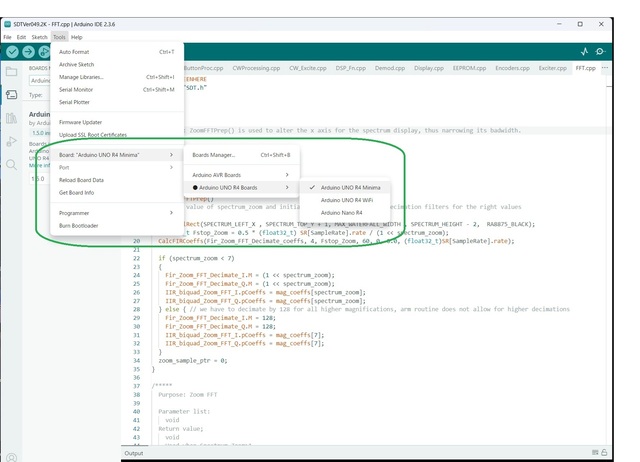The image size is (640, 462).
Task: Open the Library Manager sidebar icon
Action: 11,118
